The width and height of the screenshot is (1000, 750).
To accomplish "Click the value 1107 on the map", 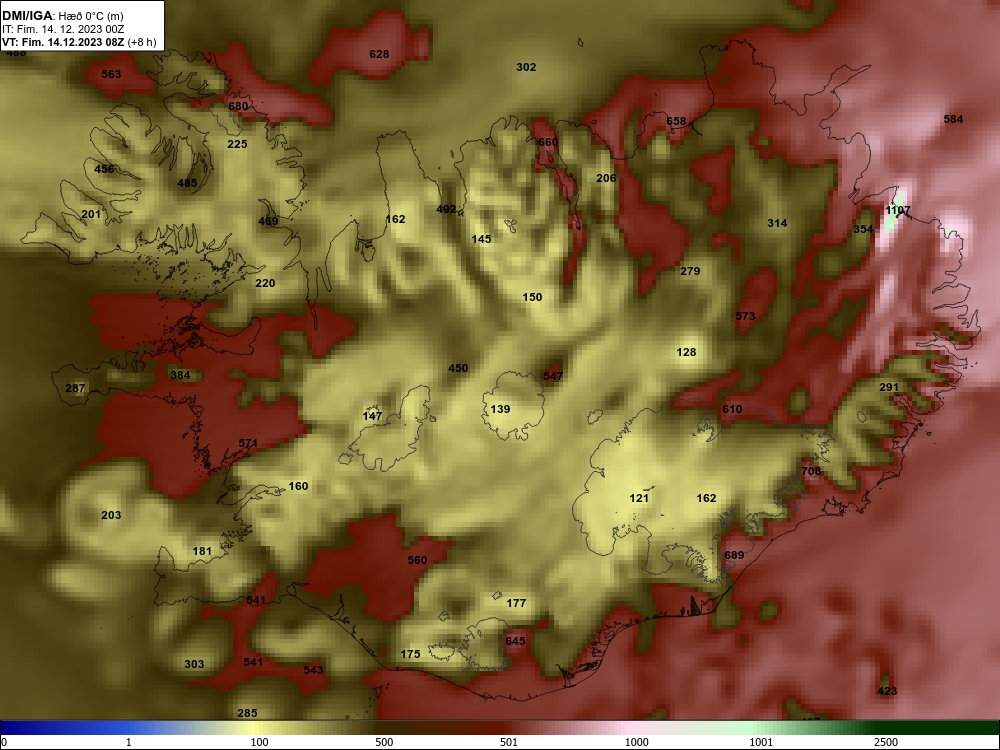I will pyautogui.click(x=898, y=210).
